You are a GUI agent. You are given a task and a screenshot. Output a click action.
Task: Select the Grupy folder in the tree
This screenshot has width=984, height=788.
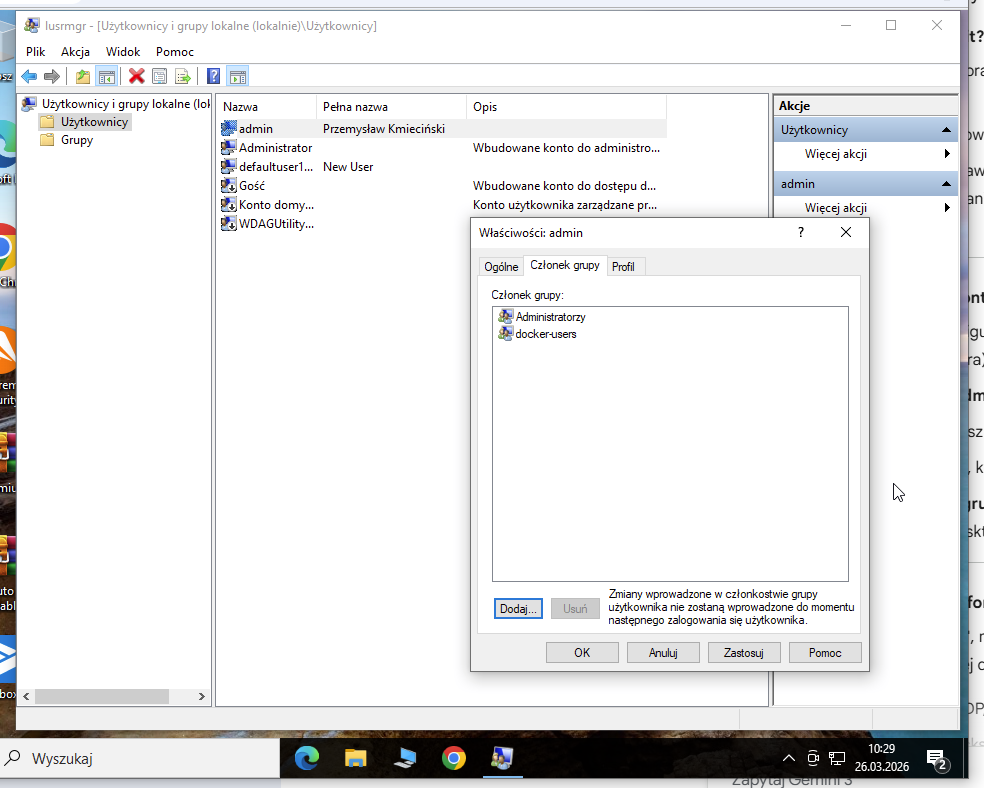76,140
